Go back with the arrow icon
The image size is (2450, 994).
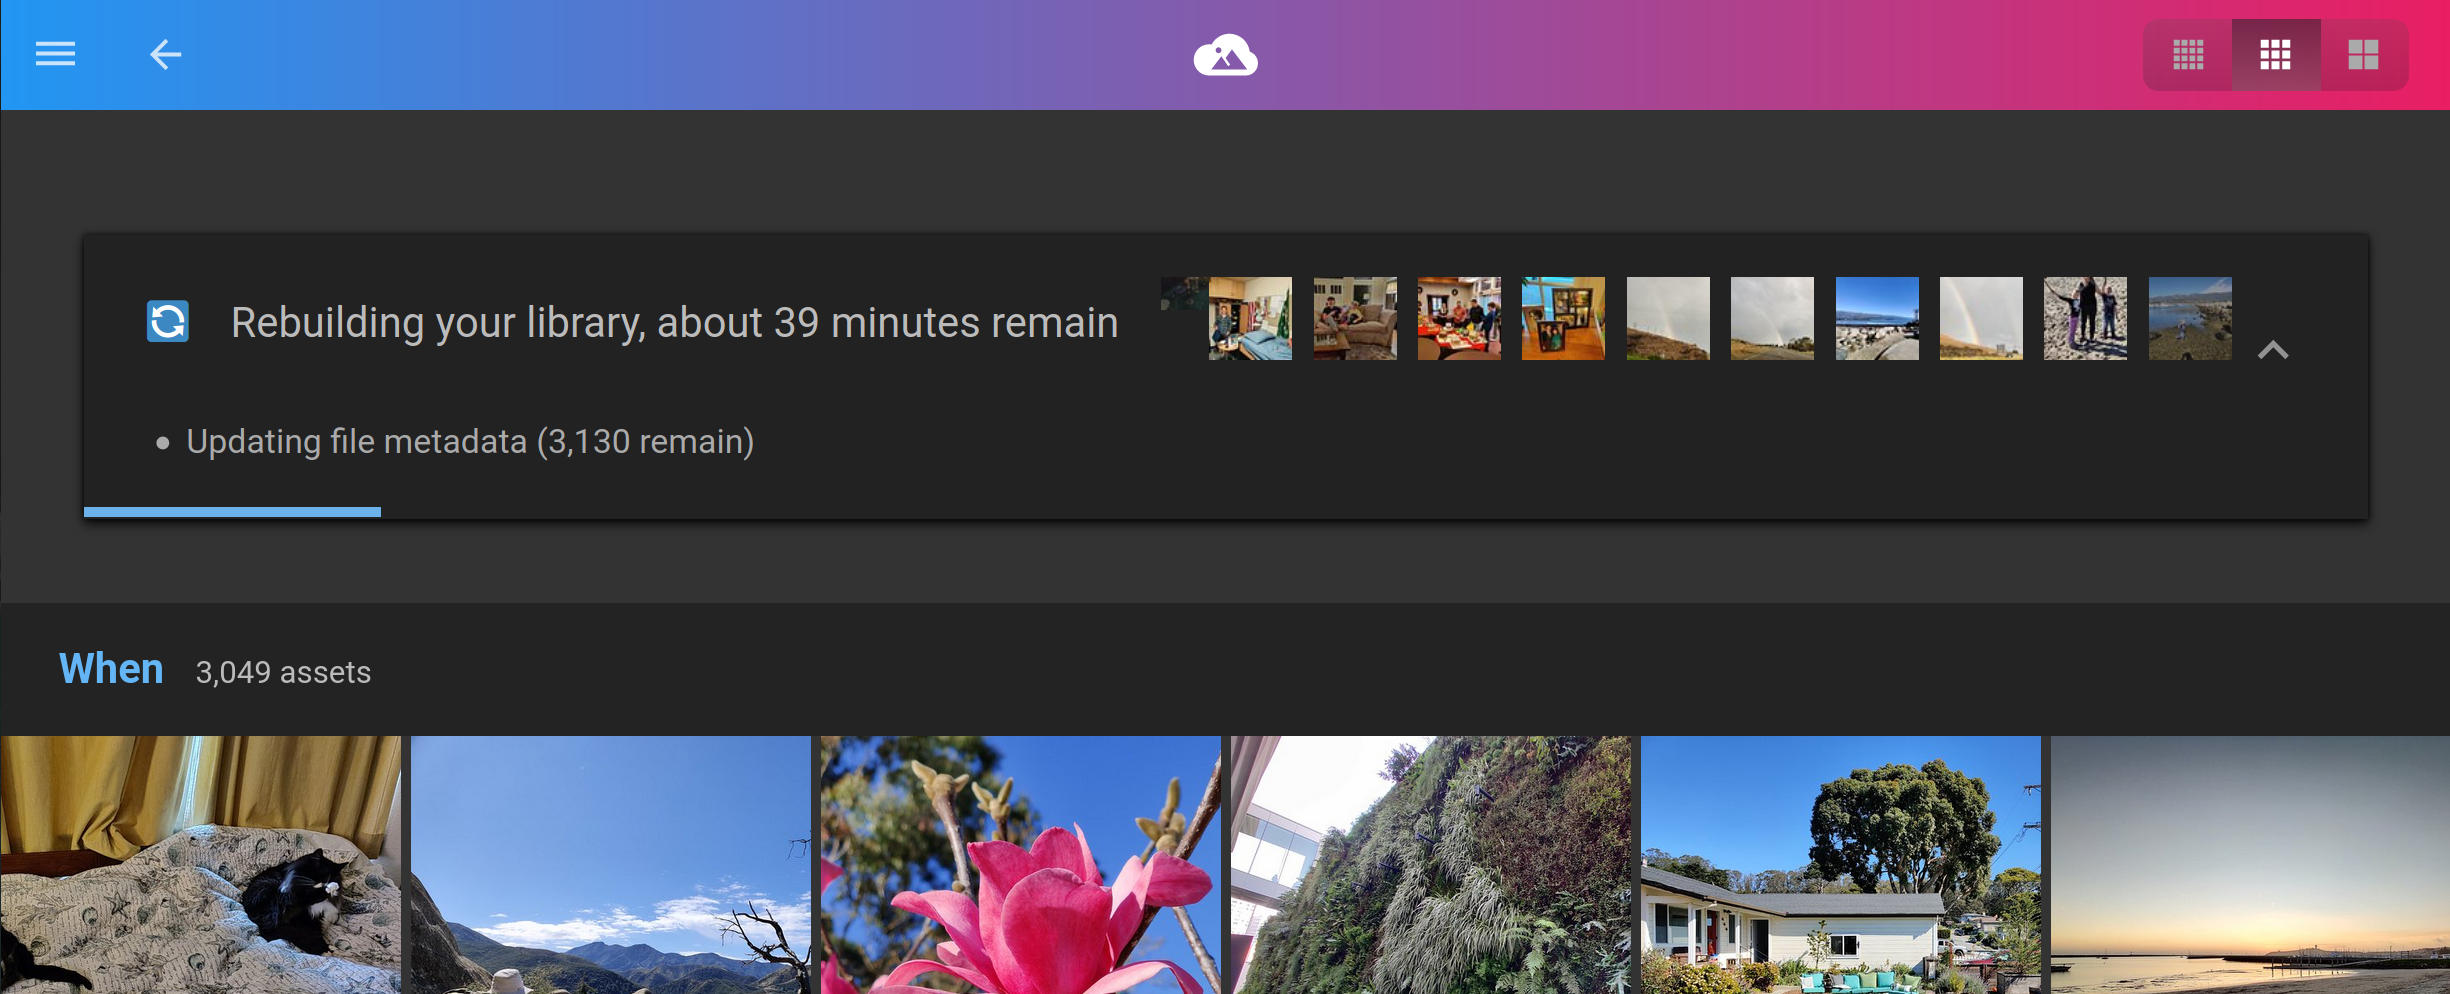tap(165, 54)
